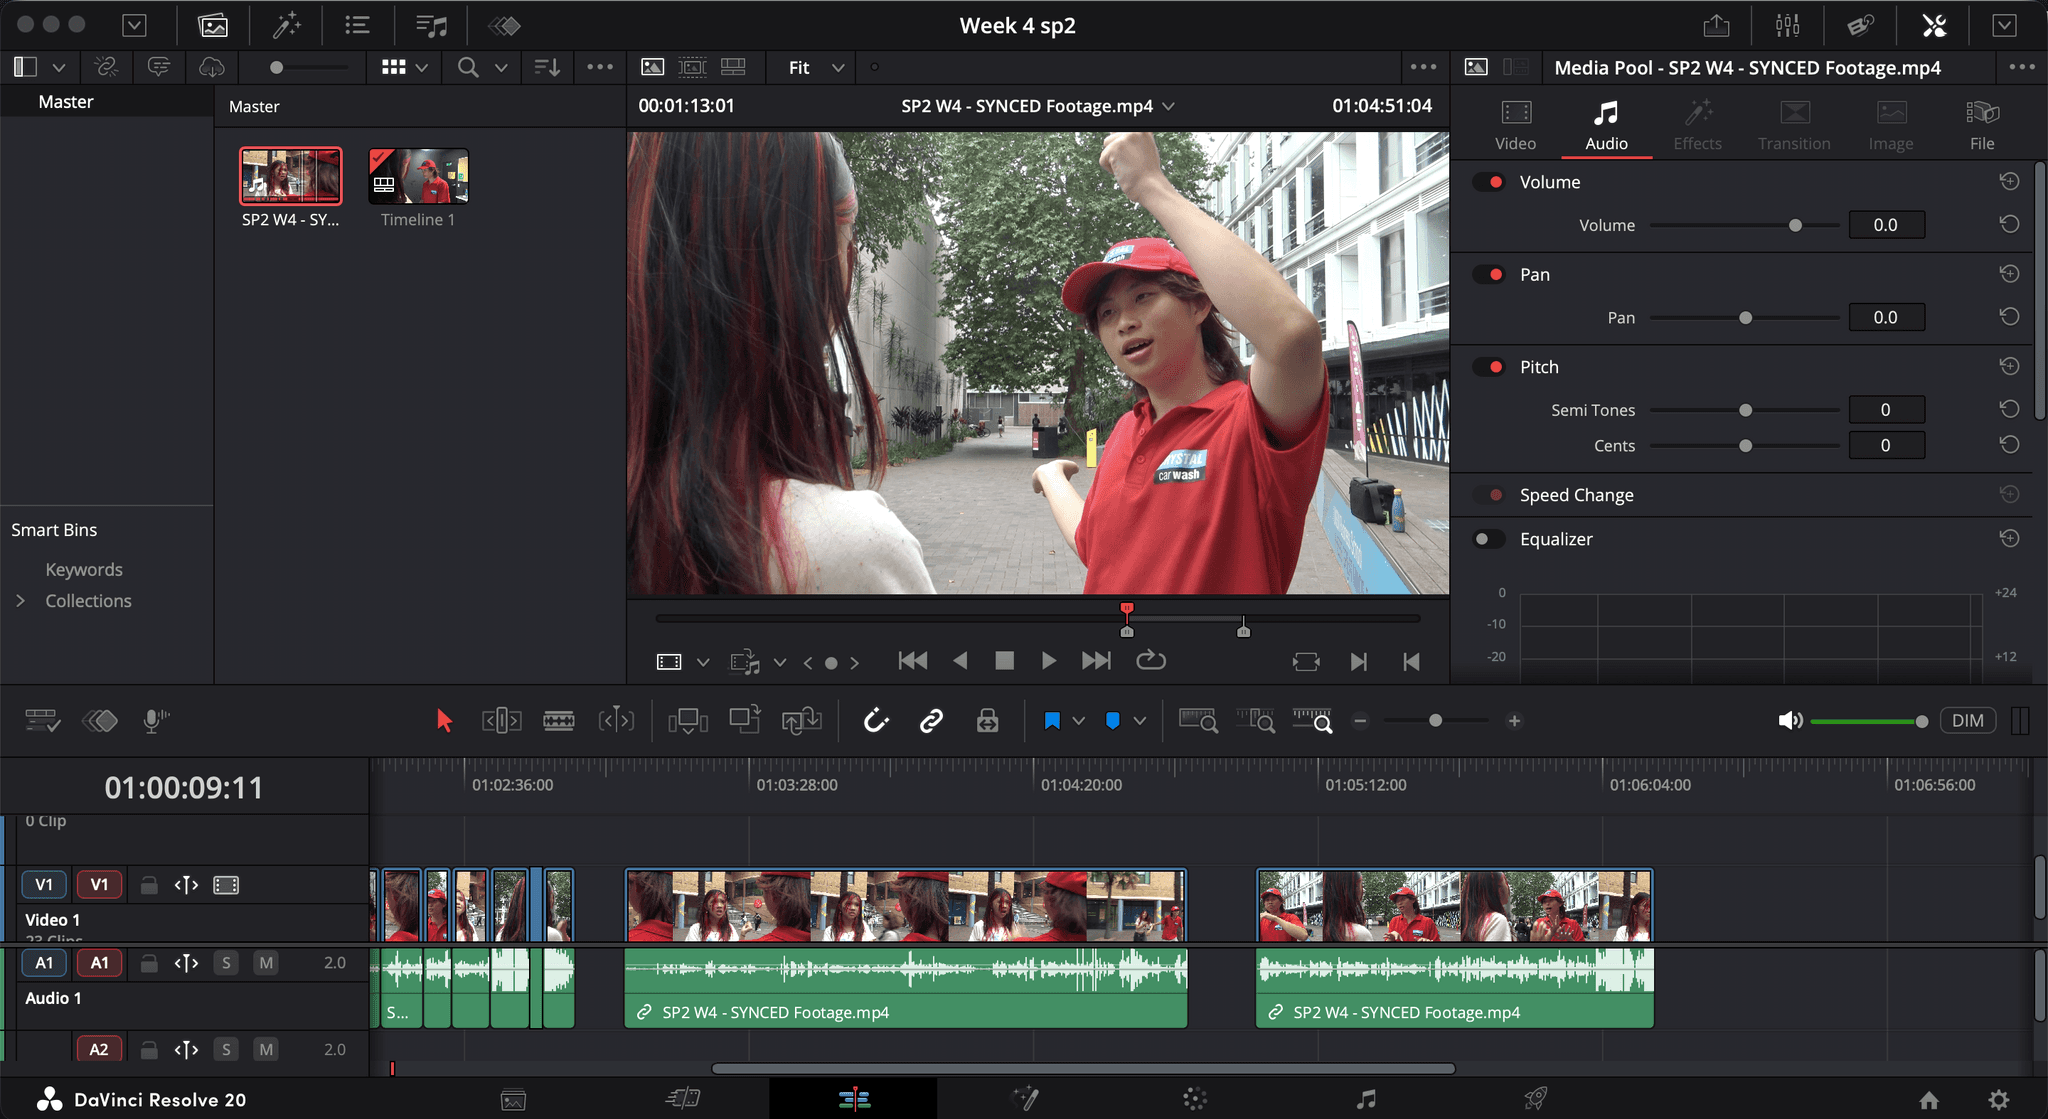Screen dimensions: 2048x1119
Task: Mute the Audio 1 track
Action: (265, 963)
